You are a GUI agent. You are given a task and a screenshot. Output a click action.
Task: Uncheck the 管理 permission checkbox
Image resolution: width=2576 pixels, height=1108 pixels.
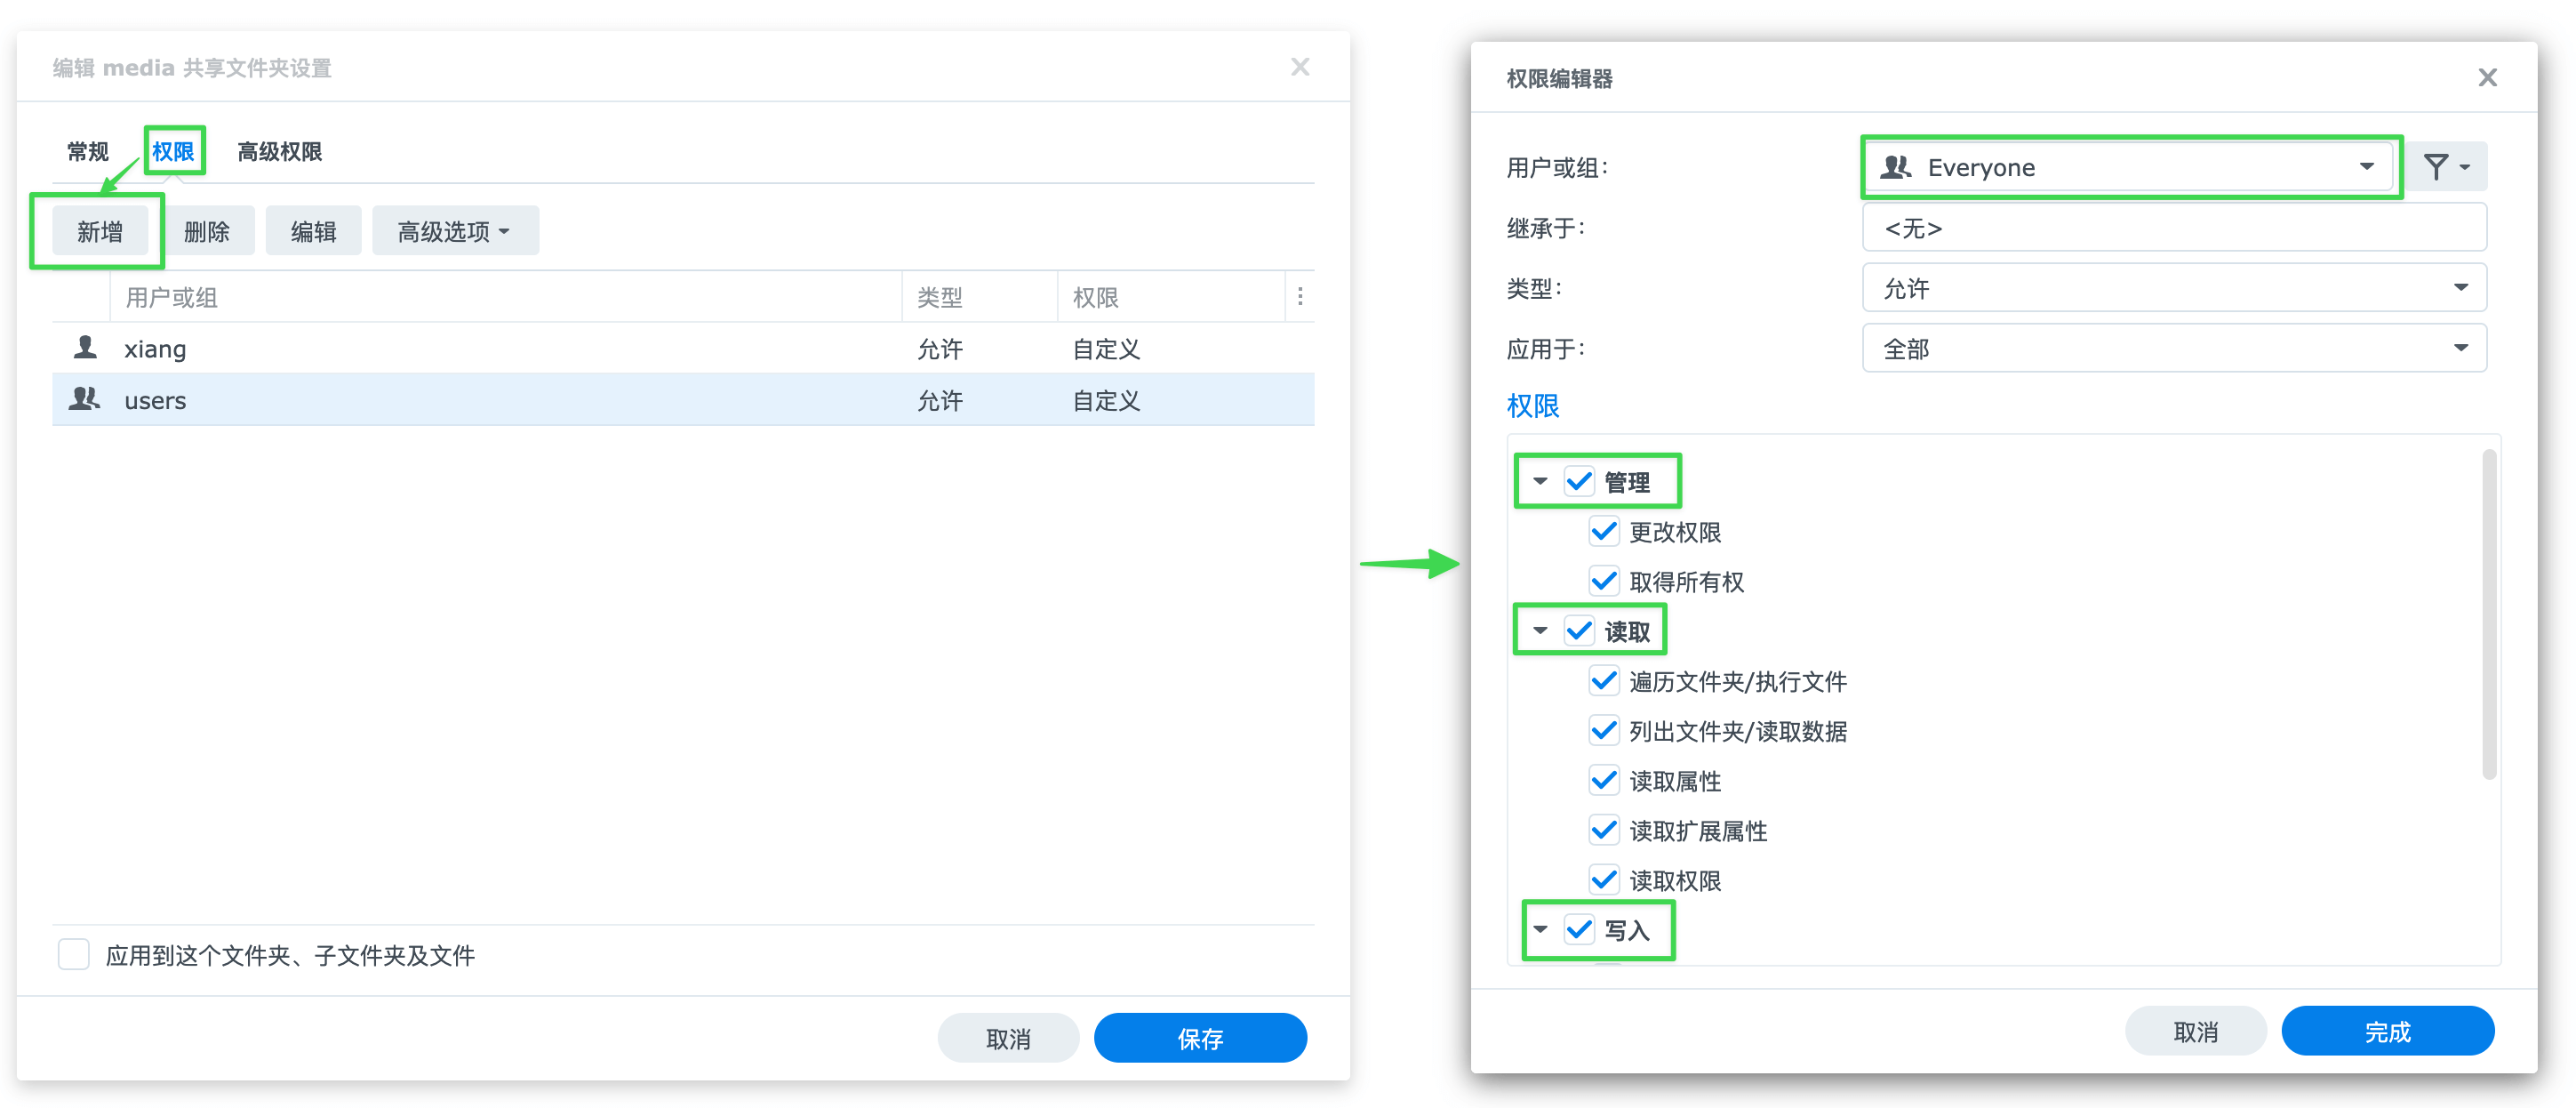pos(1579,482)
